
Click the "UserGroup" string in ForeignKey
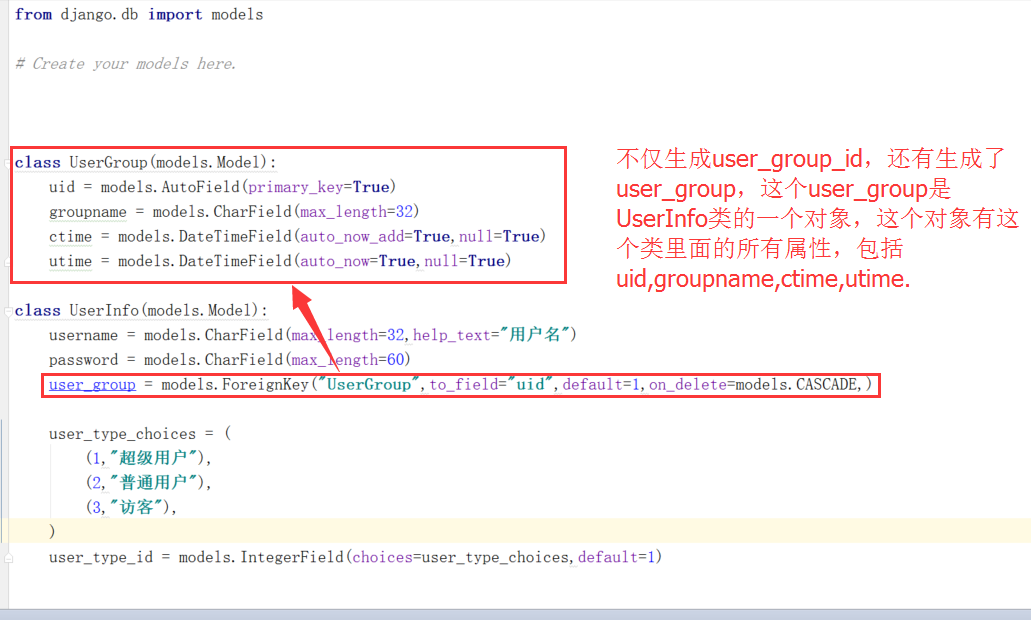tap(368, 384)
